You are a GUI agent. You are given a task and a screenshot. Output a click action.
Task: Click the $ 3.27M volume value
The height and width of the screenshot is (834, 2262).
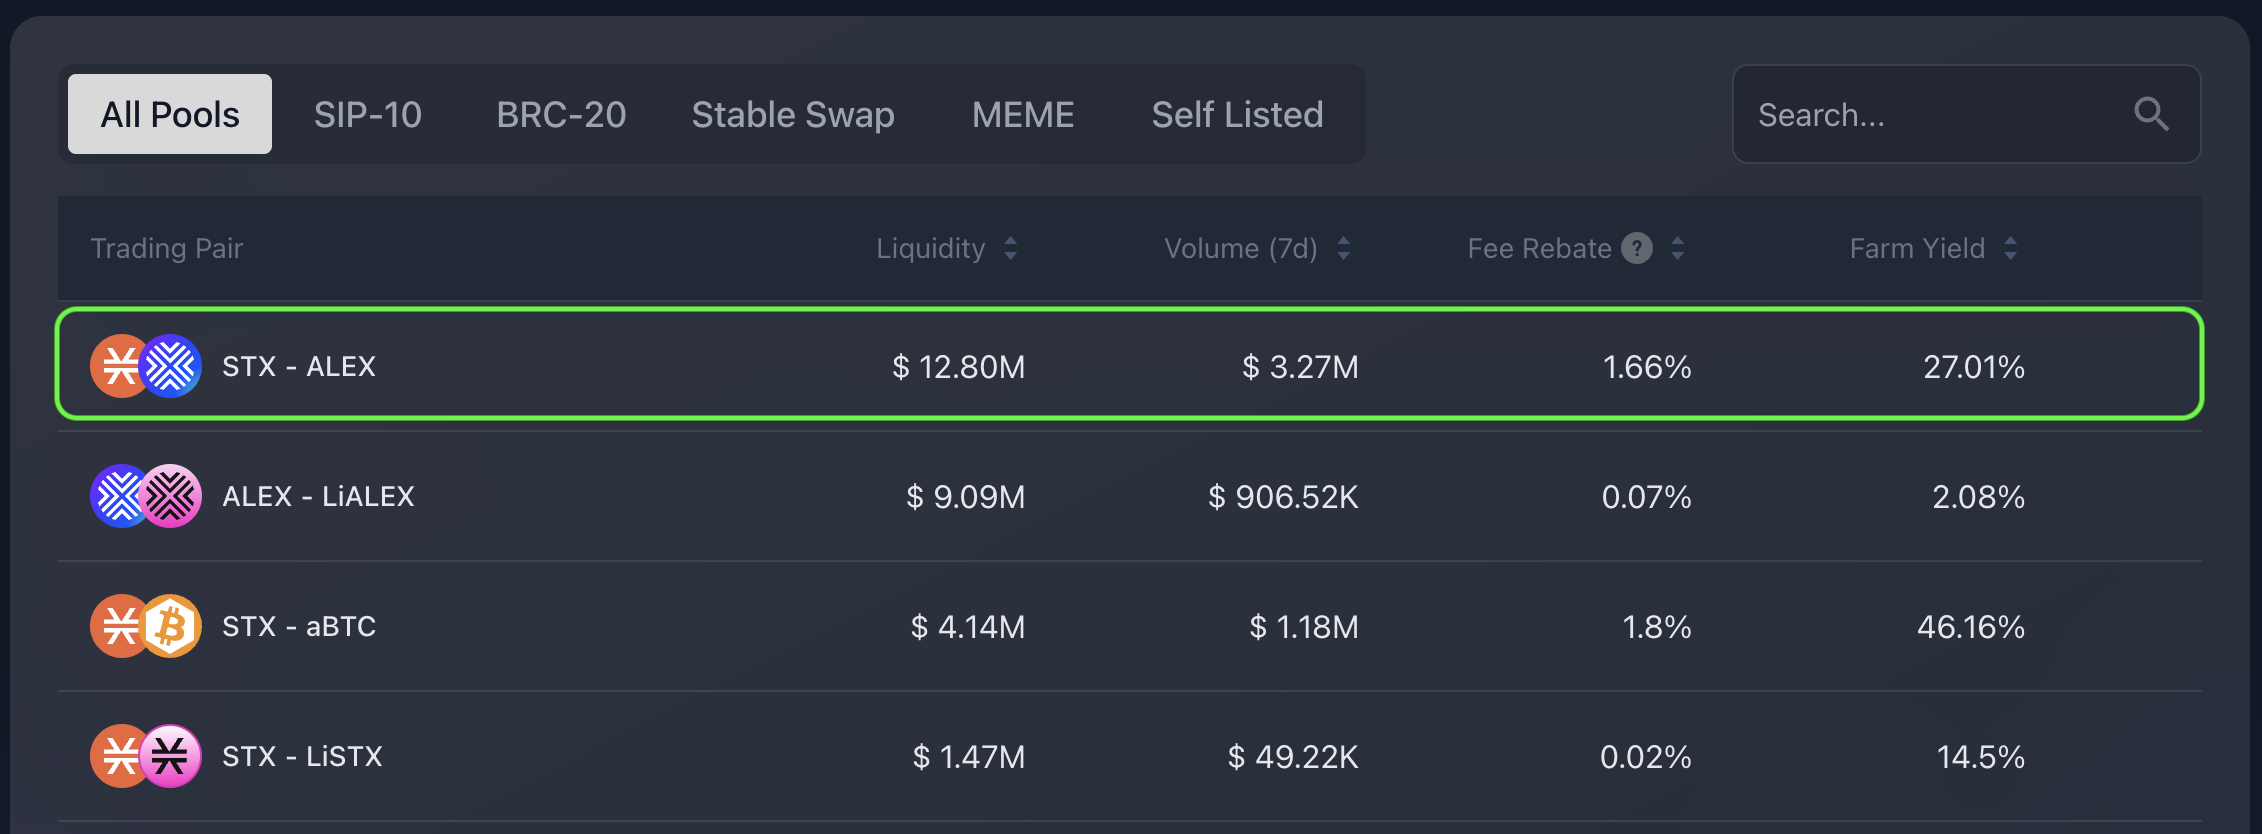(x=1300, y=367)
